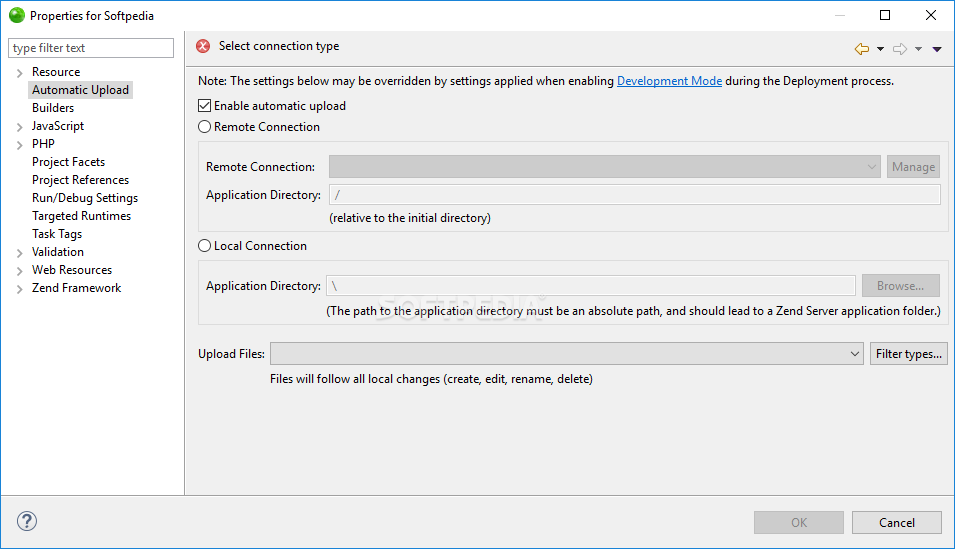Open Run/Debug Settings page
The width and height of the screenshot is (955, 549).
[x=85, y=198]
